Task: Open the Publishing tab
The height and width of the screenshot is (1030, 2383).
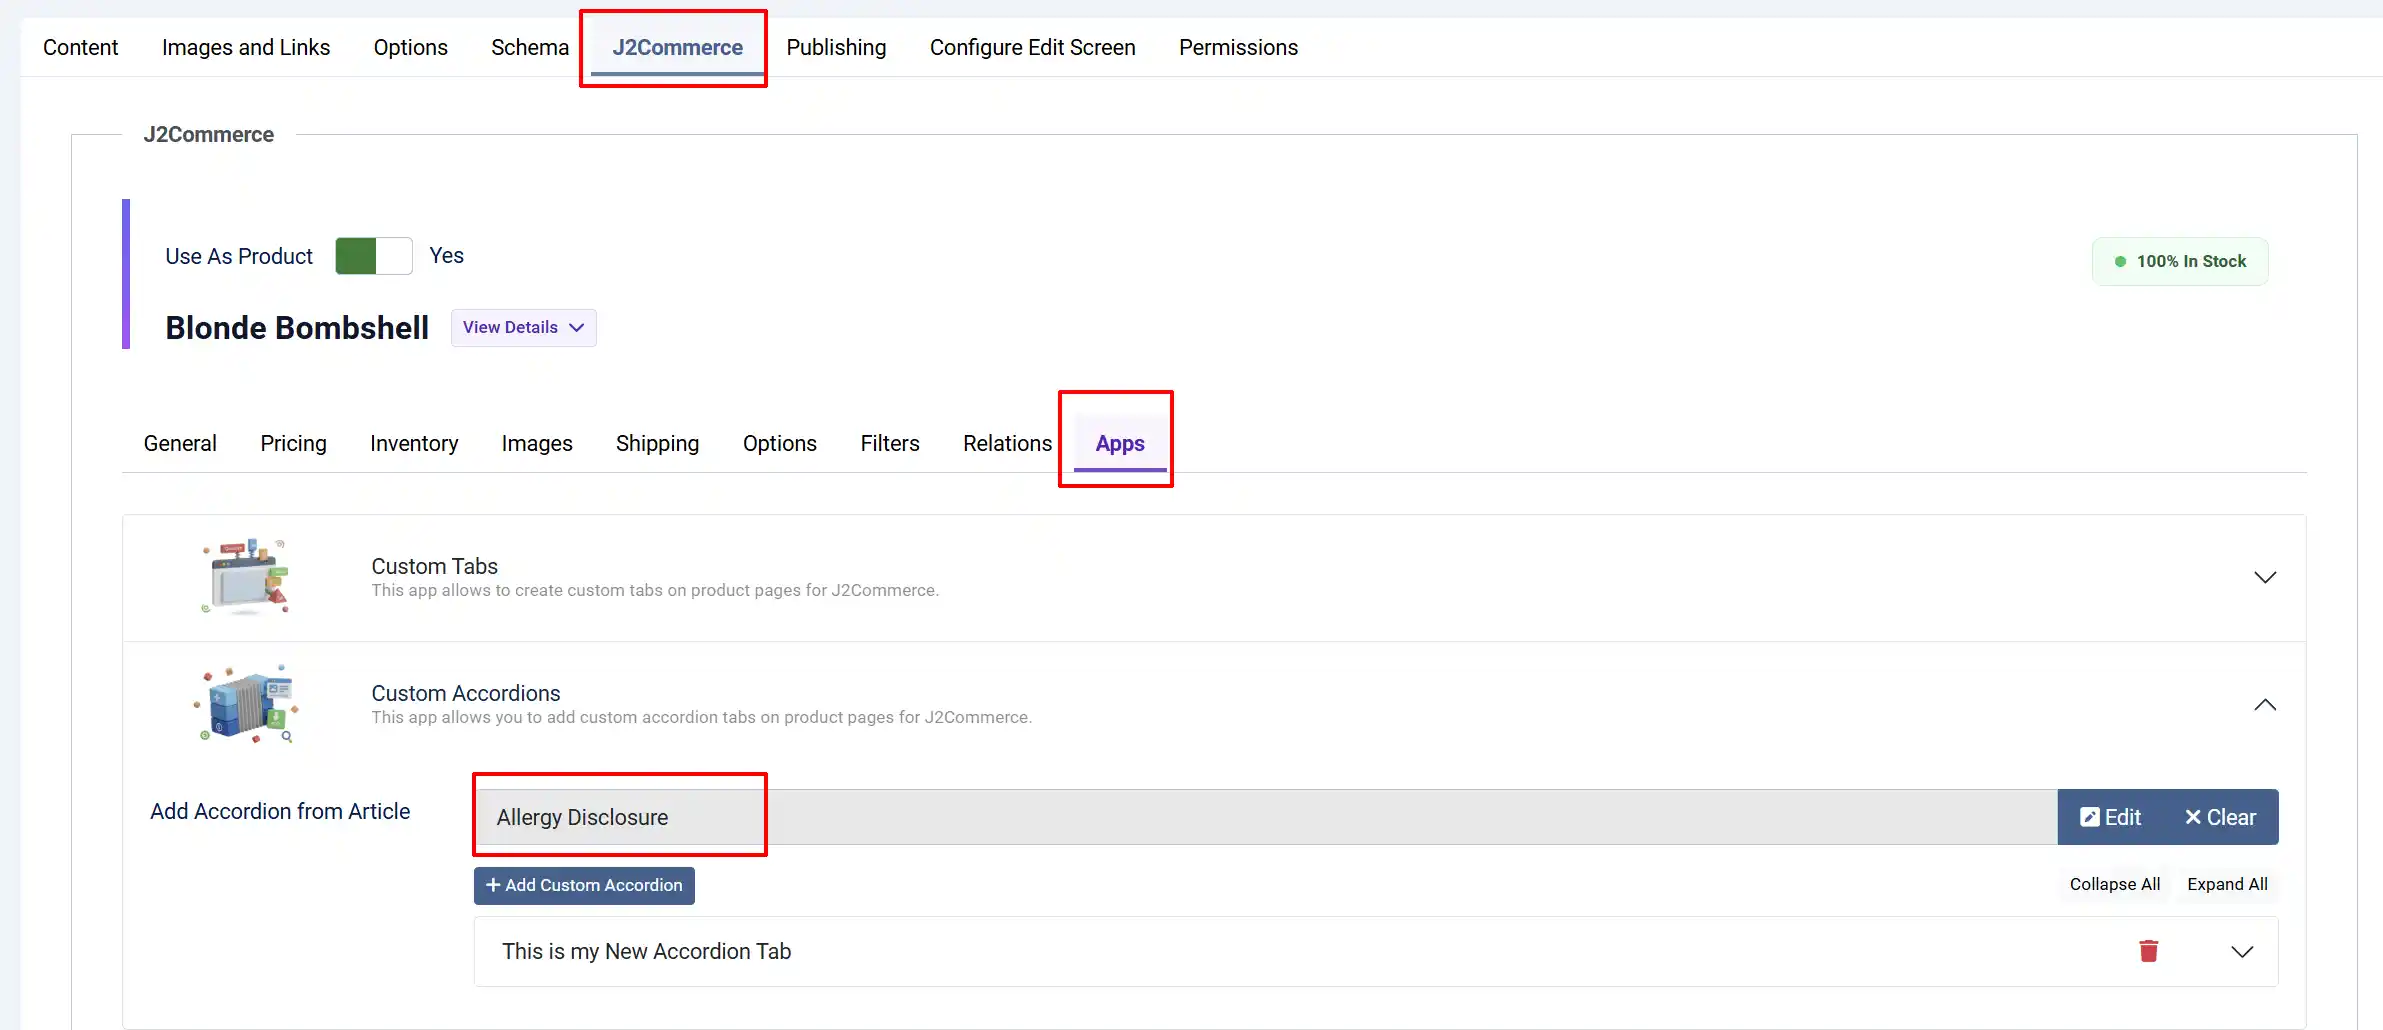Action: pos(836,47)
